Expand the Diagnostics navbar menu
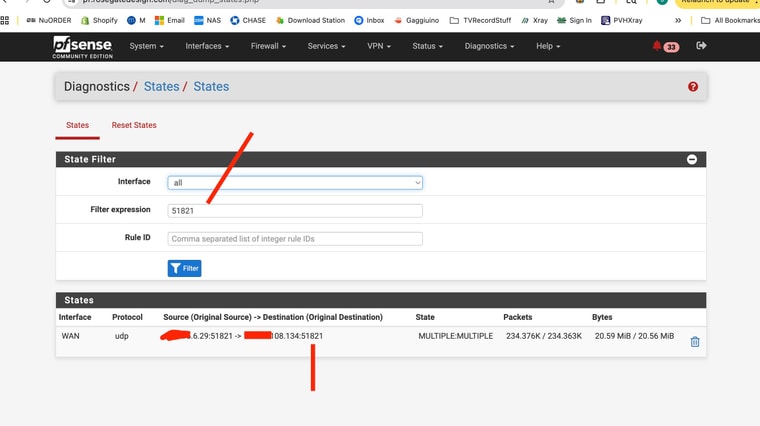The image size is (760, 426). point(489,46)
